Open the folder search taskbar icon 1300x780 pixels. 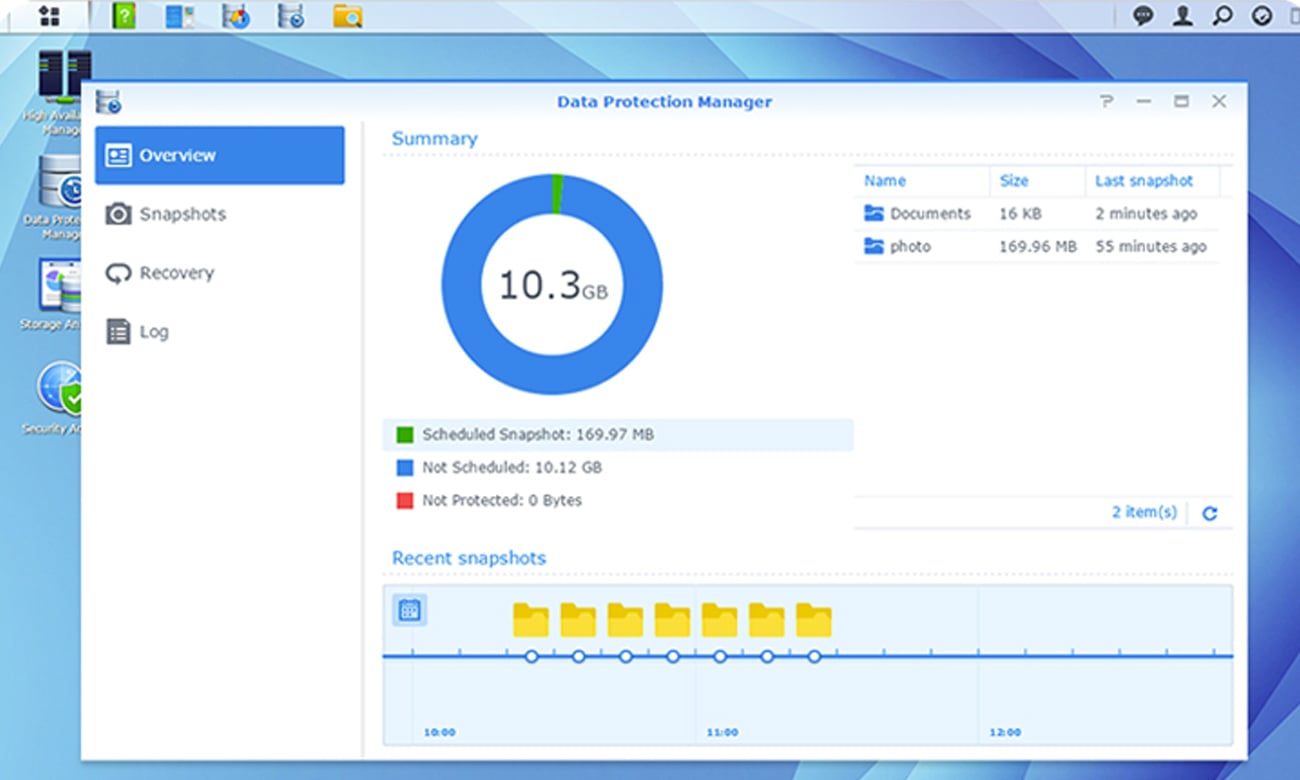point(347,15)
